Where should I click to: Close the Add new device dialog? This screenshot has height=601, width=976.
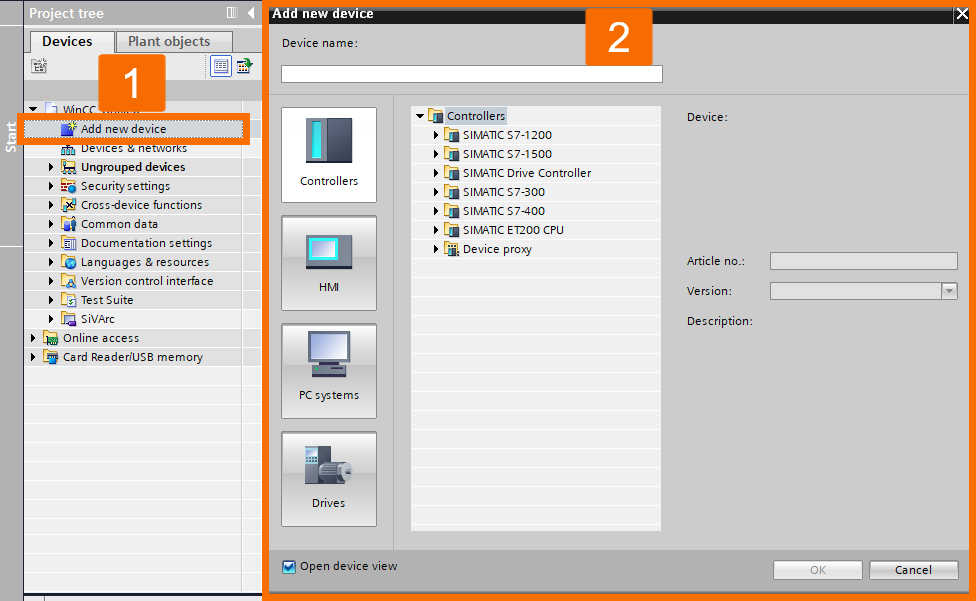coord(962,14)
